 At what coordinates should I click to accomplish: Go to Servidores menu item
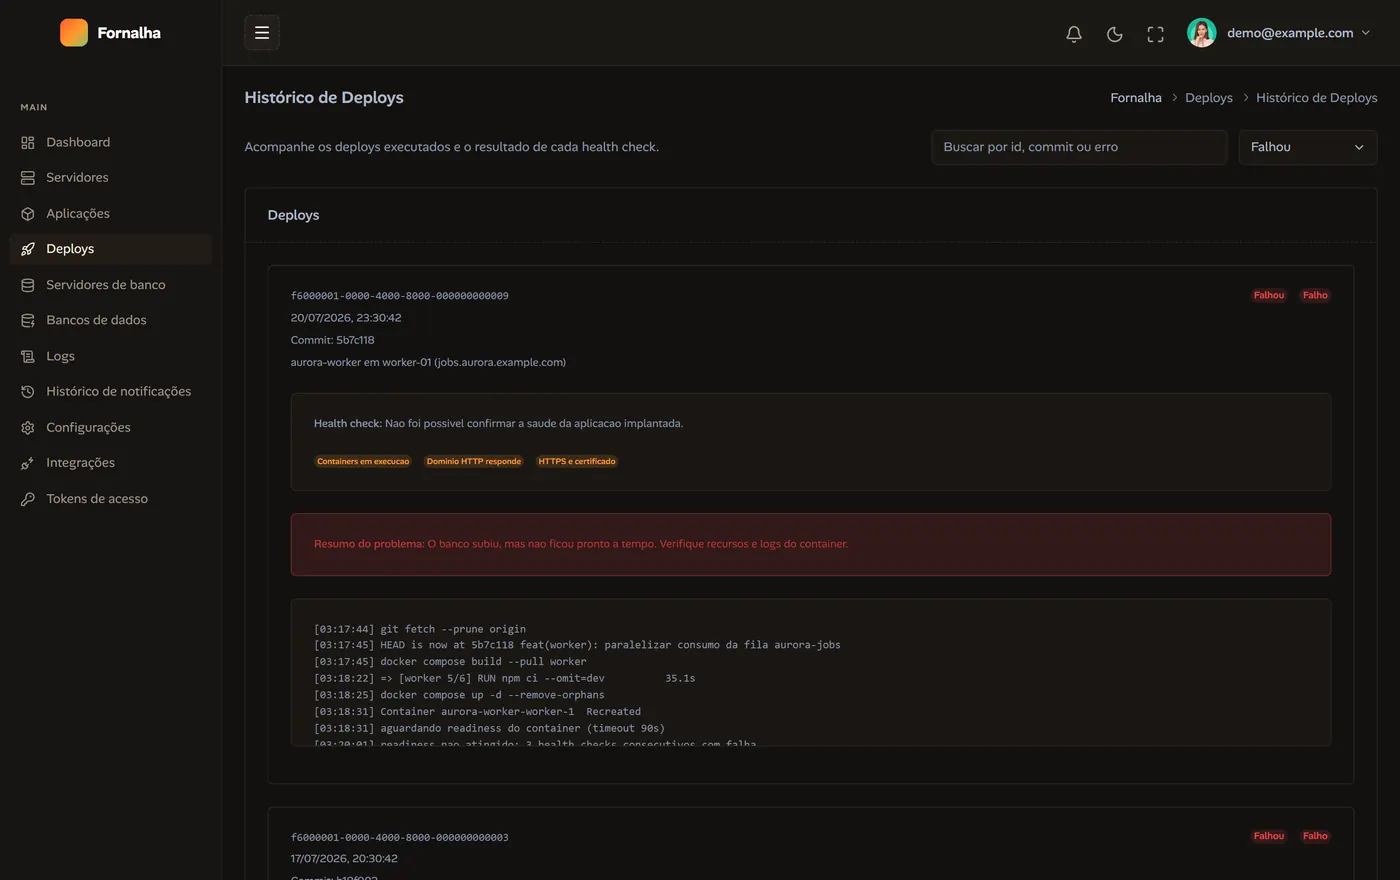110,178
